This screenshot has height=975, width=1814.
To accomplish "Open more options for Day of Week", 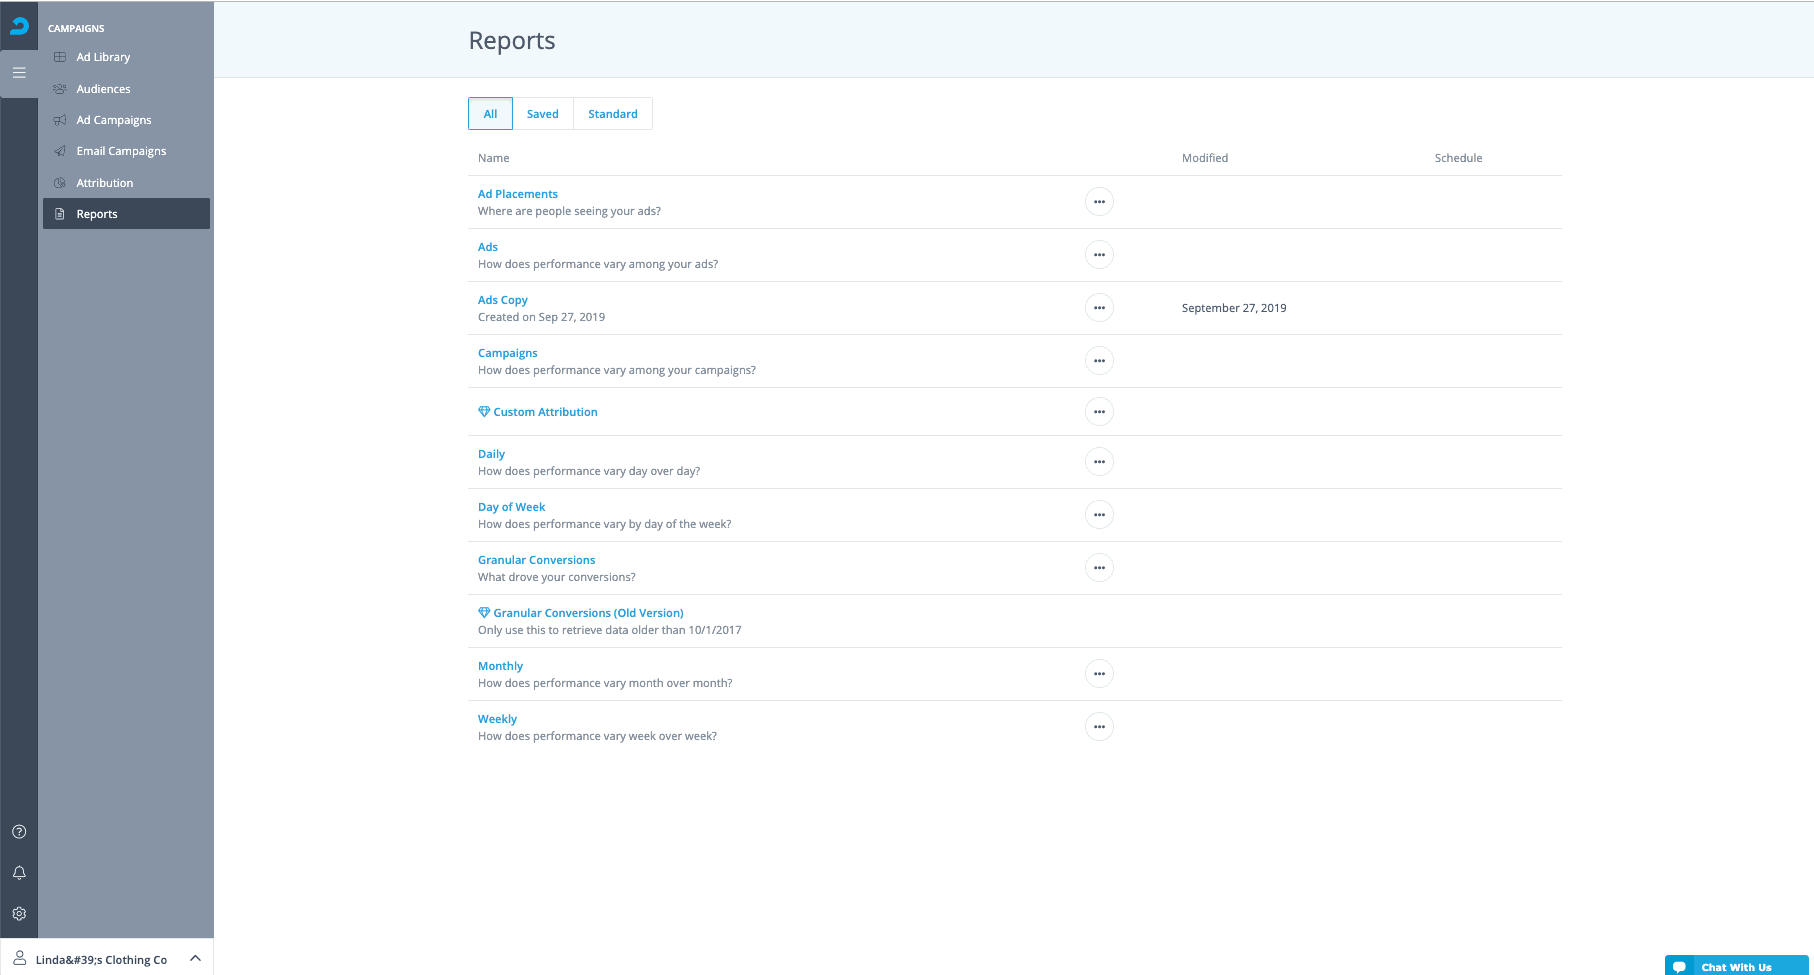I will pos(1099,515).
